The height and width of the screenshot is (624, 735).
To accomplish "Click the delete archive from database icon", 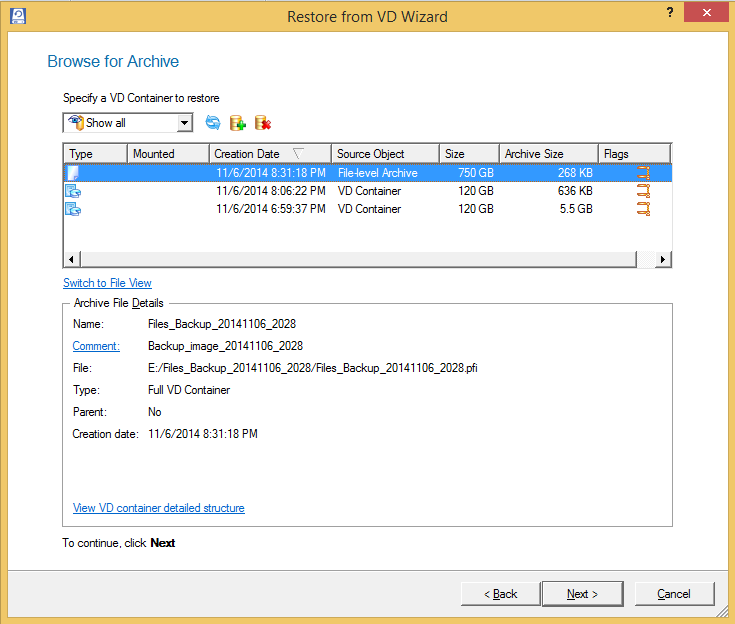I will point(263,123).
